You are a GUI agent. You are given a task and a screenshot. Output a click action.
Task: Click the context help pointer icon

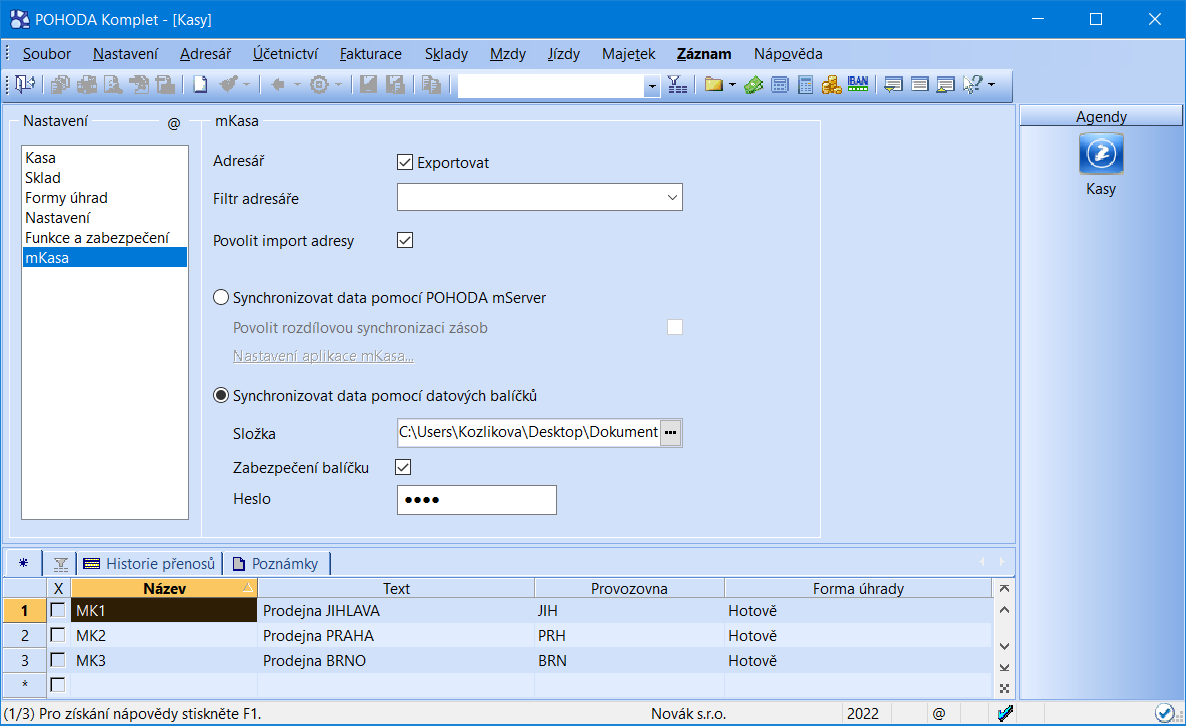tap(972, 85)
